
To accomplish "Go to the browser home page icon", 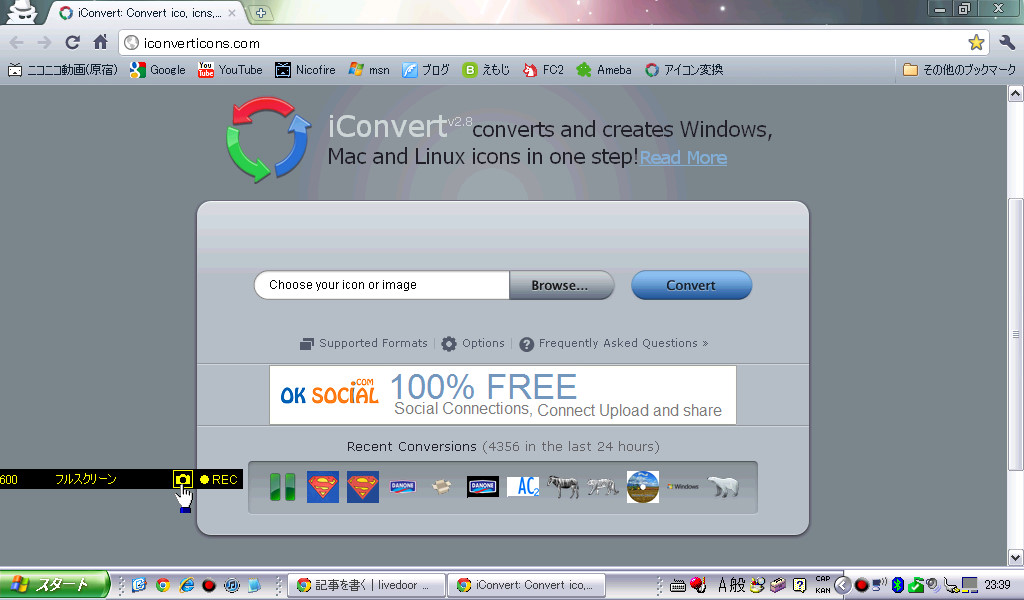I will (100, 42).
